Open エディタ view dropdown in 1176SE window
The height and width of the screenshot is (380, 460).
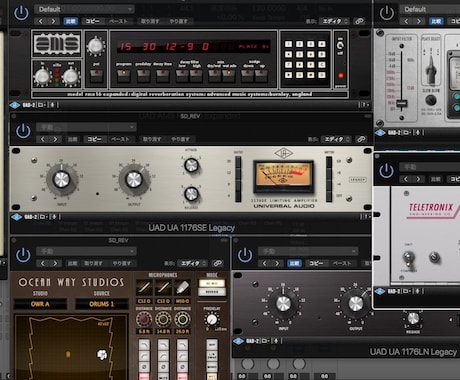tap(336, 139)
